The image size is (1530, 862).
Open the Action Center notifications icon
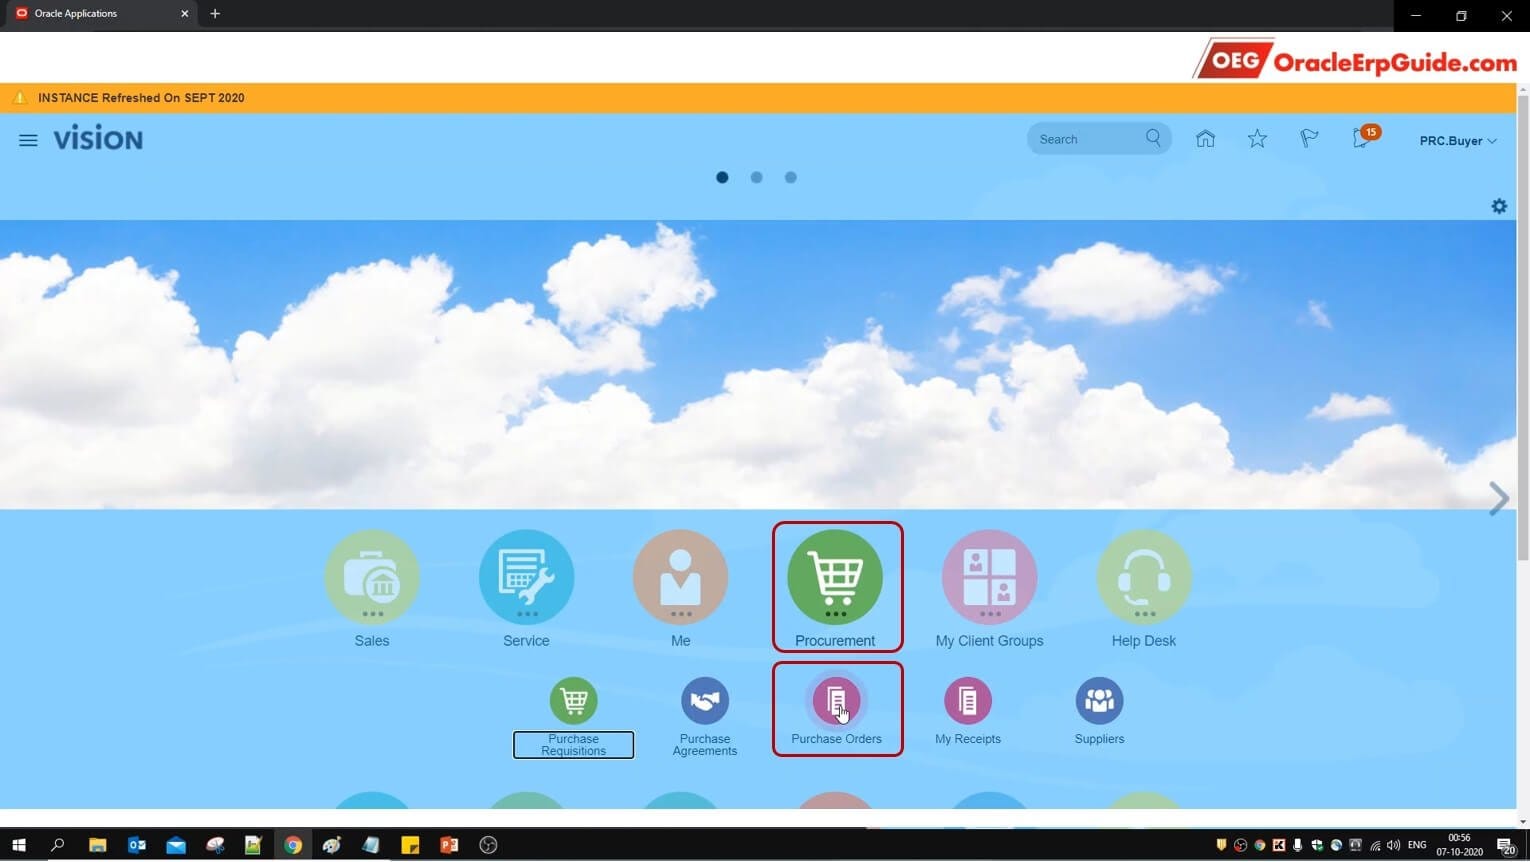1506,846
